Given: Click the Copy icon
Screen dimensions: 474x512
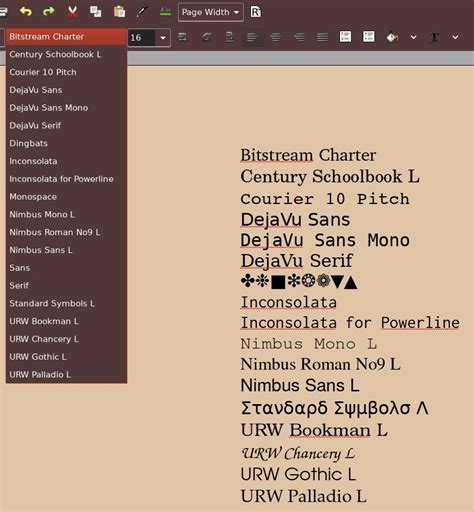Looking at the screenshot, I should [96, 12].
